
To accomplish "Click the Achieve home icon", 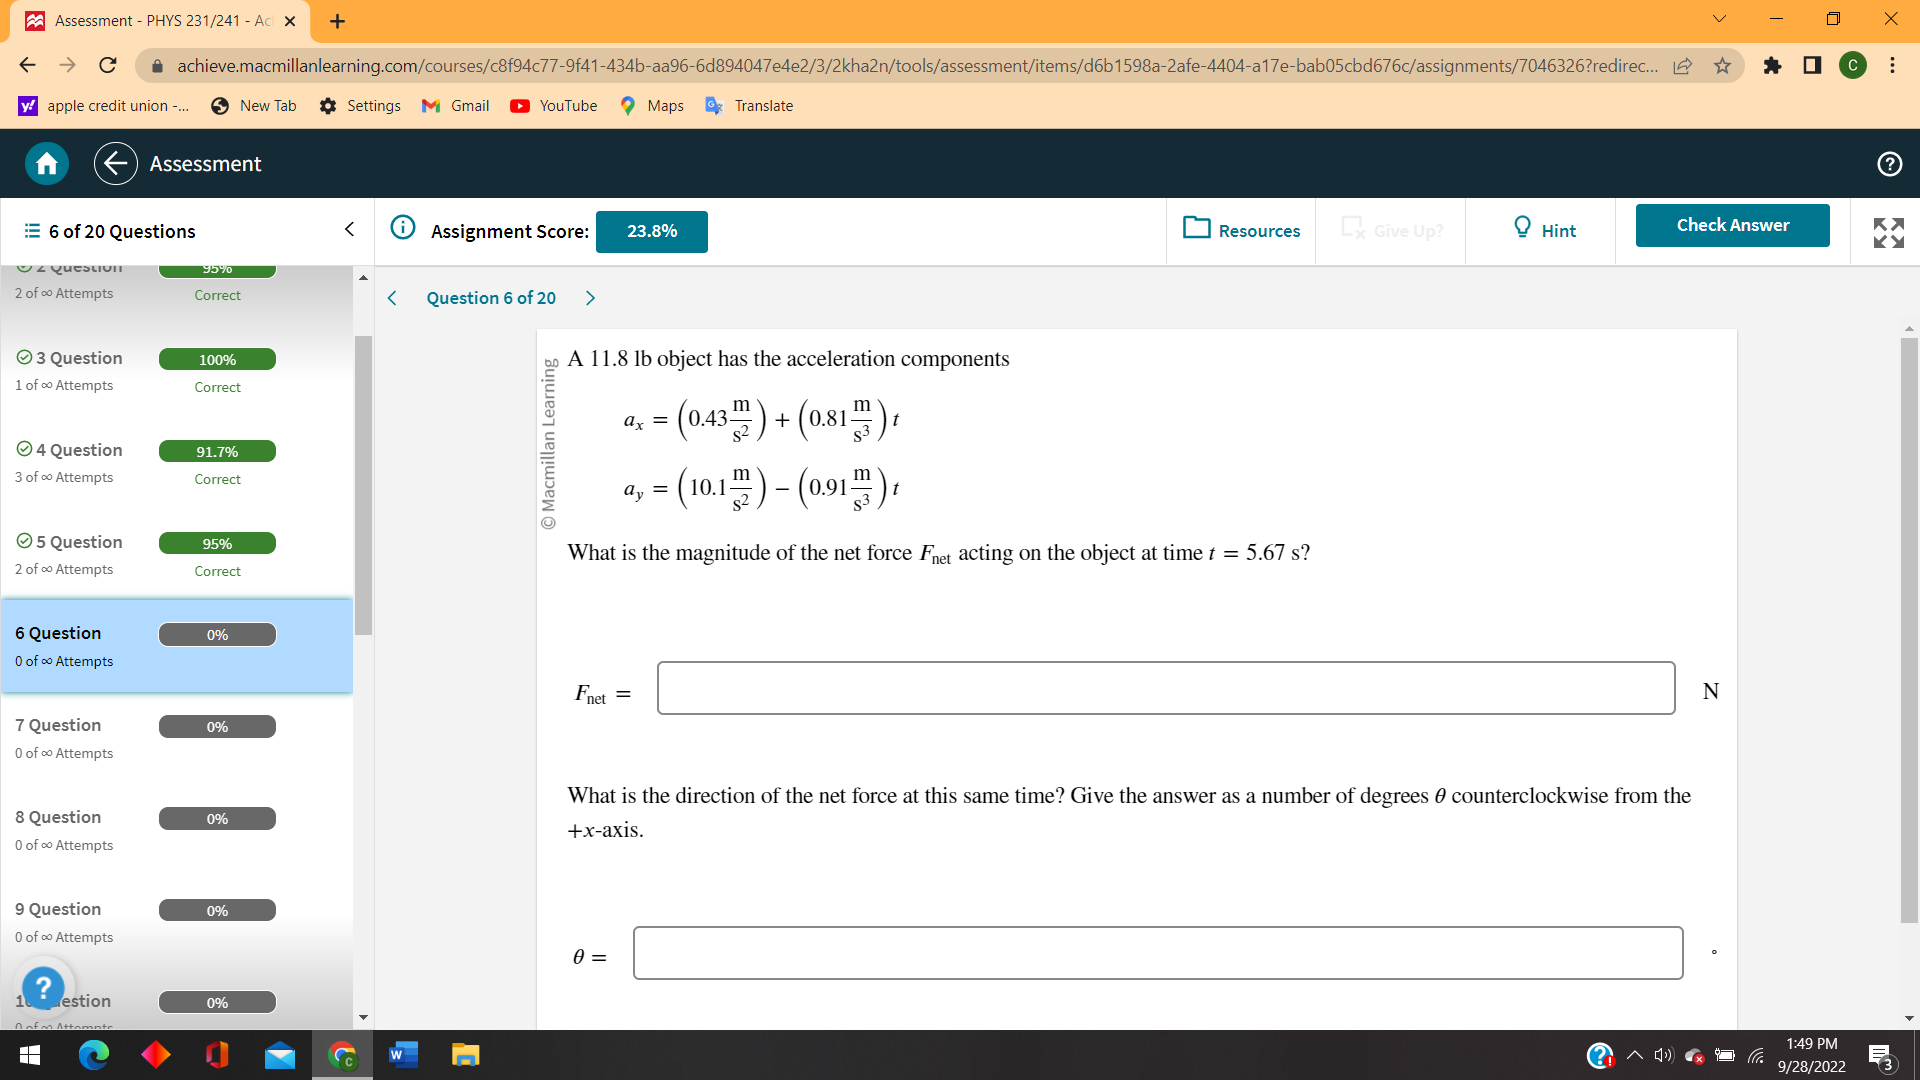I will coord(46,164).
